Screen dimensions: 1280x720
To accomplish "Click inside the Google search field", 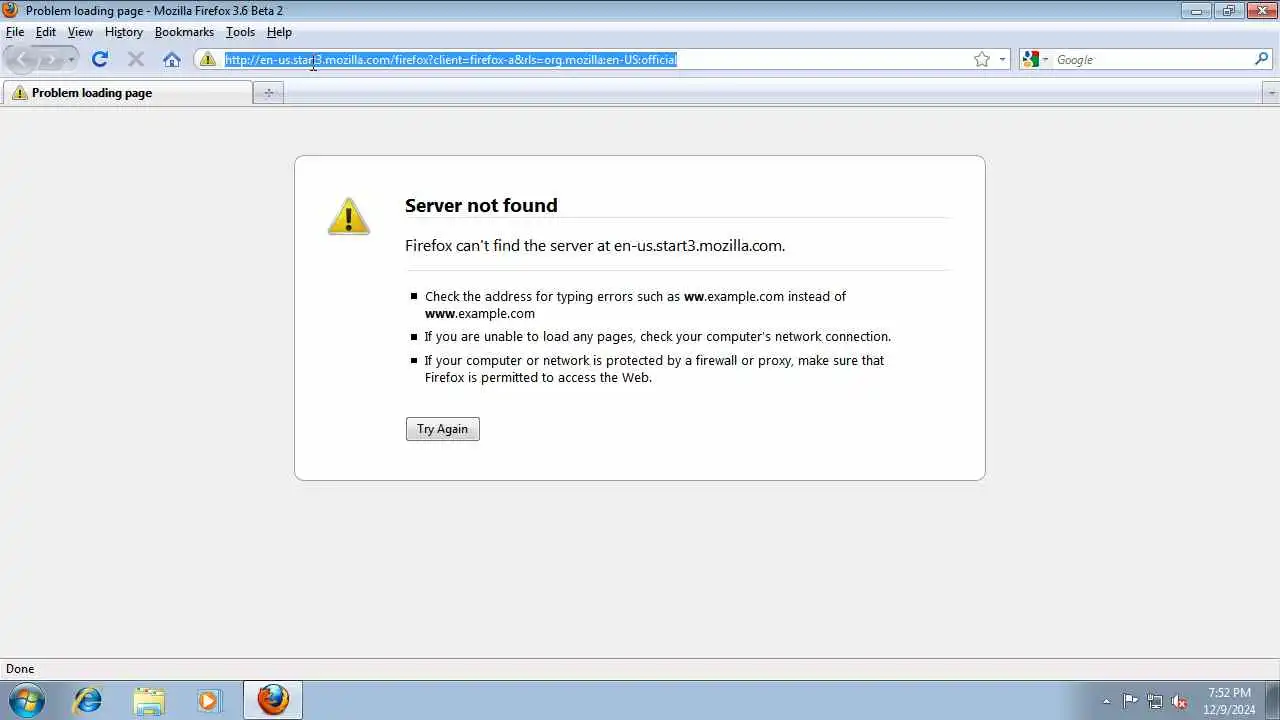I will (x=1152, y=60).
